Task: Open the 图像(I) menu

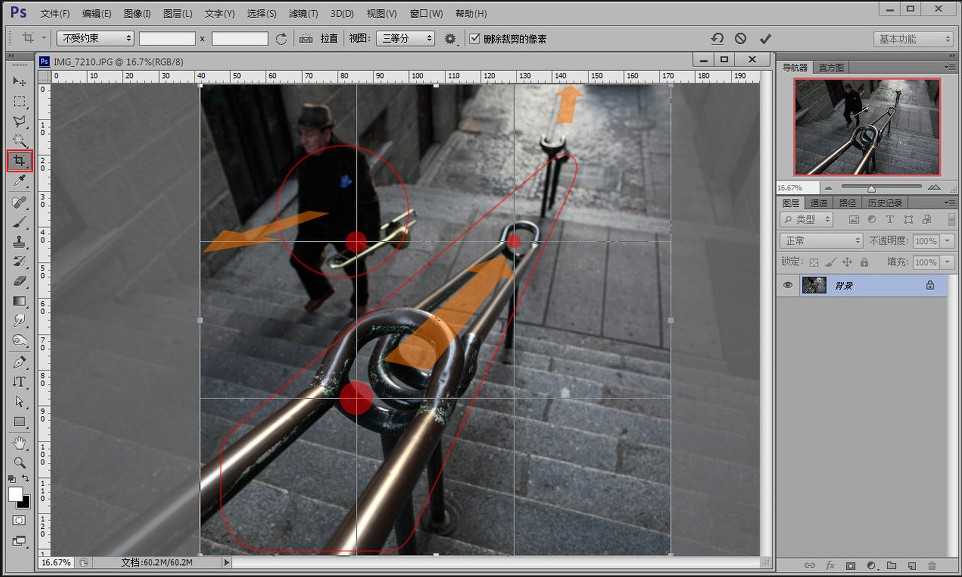Action: pos(137,14)
